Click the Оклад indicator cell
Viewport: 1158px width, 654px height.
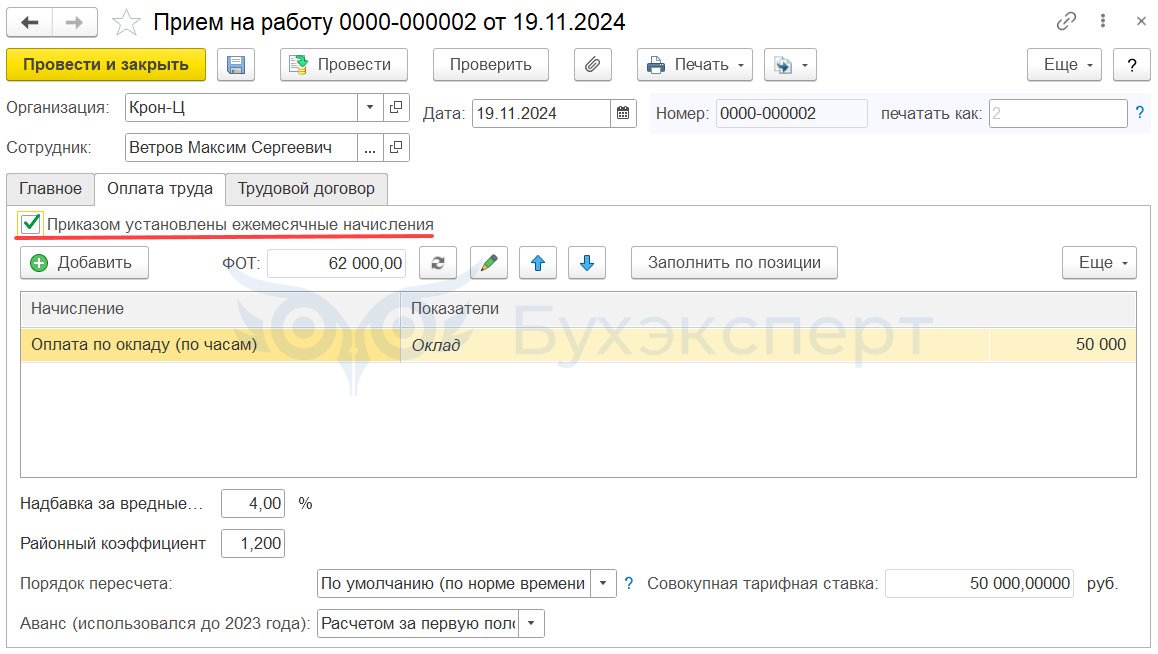694,345
